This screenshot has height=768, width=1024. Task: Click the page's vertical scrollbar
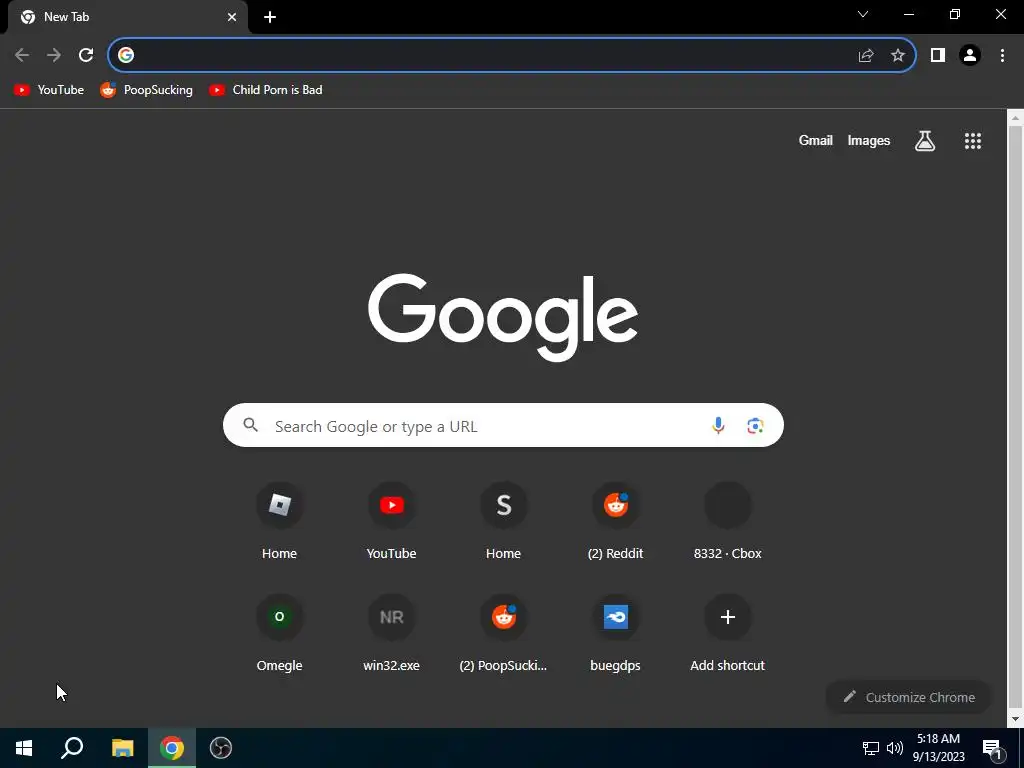[1015, 418]
